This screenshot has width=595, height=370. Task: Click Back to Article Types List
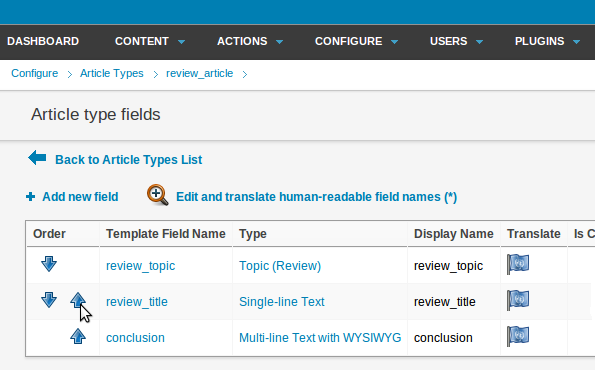coord(129,160)
